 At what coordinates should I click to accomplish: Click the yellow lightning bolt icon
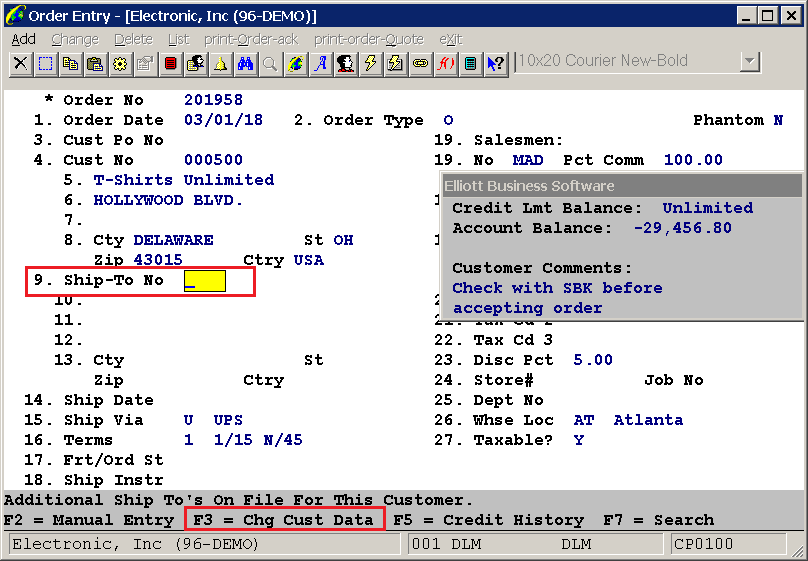[371, 64]
